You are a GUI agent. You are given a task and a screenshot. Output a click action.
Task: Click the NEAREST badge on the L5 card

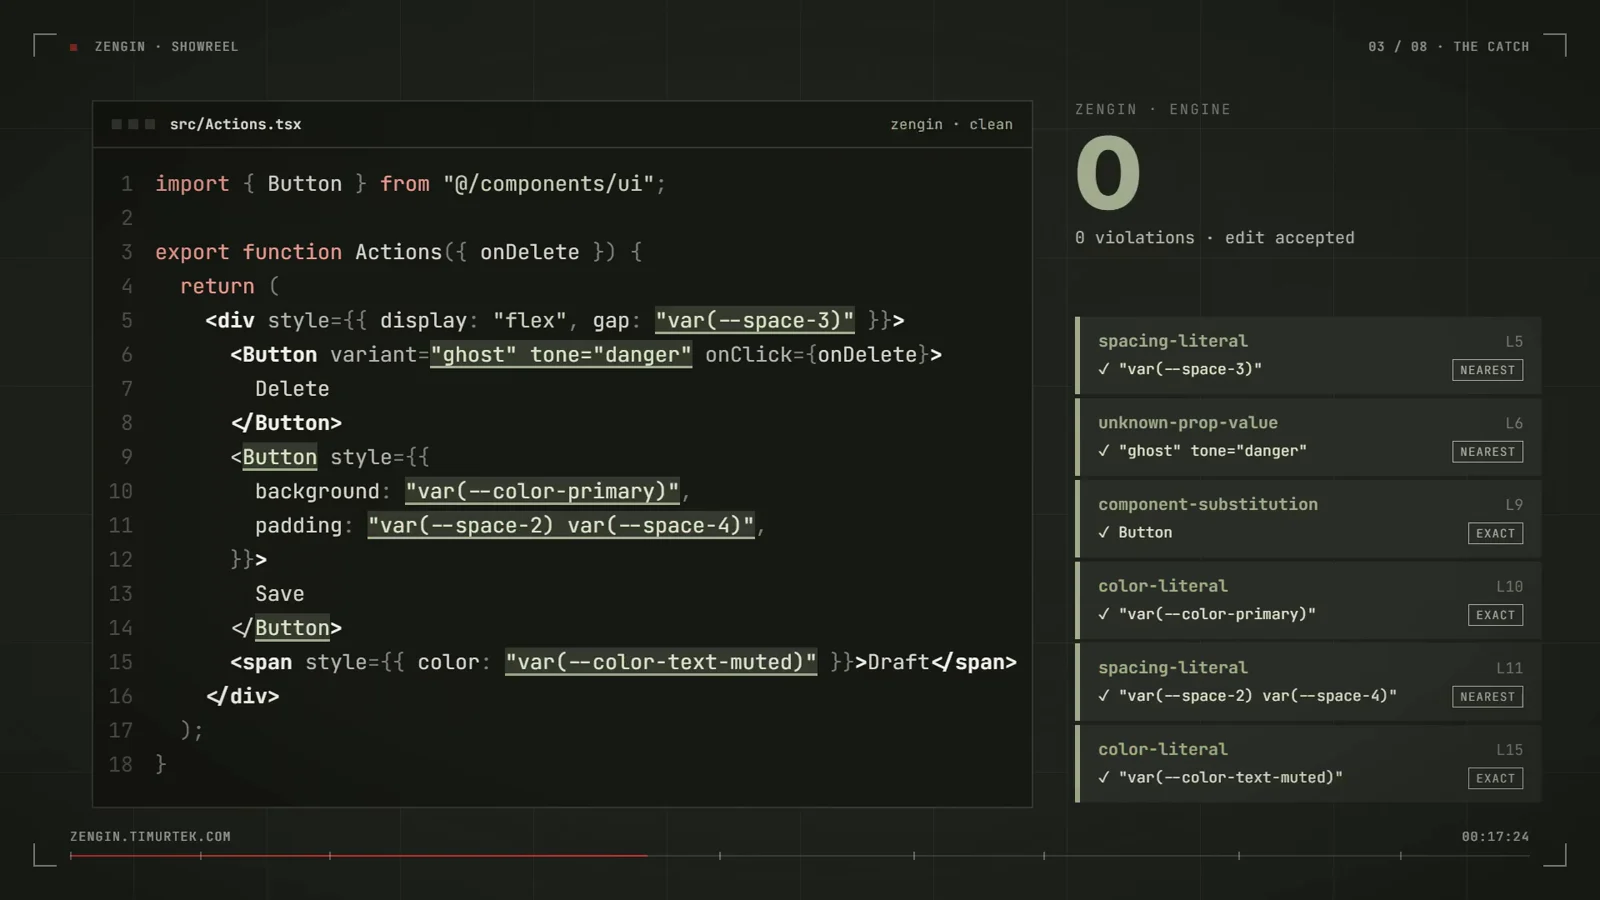(1487, 370)
